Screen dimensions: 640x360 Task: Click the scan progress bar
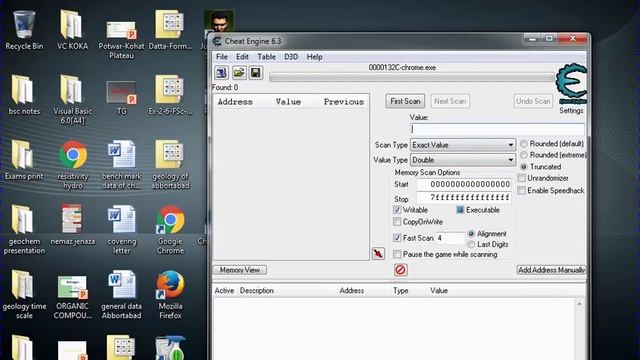point(412,78)
